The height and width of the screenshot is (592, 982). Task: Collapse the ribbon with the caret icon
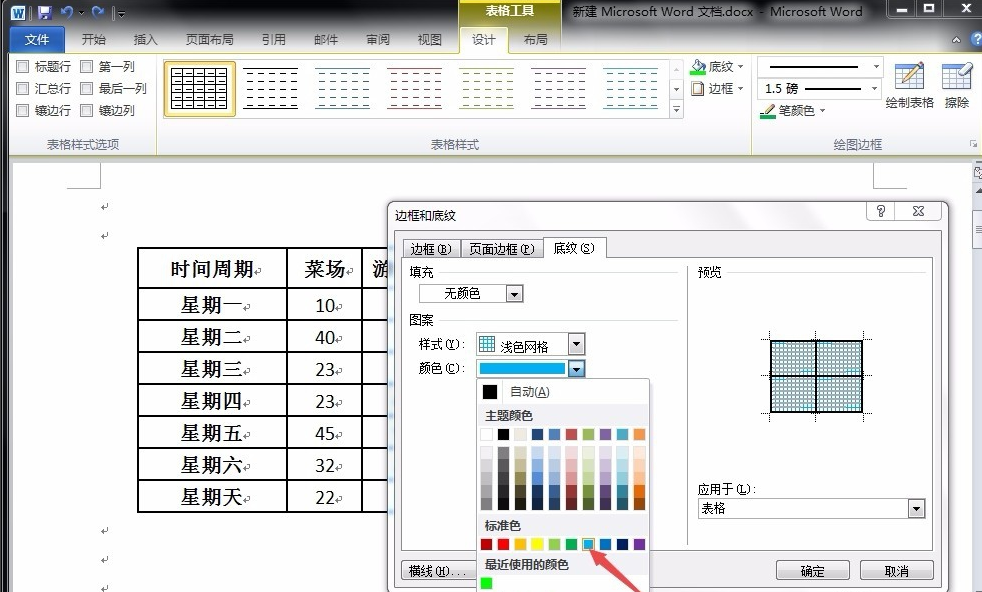point(956,39)
